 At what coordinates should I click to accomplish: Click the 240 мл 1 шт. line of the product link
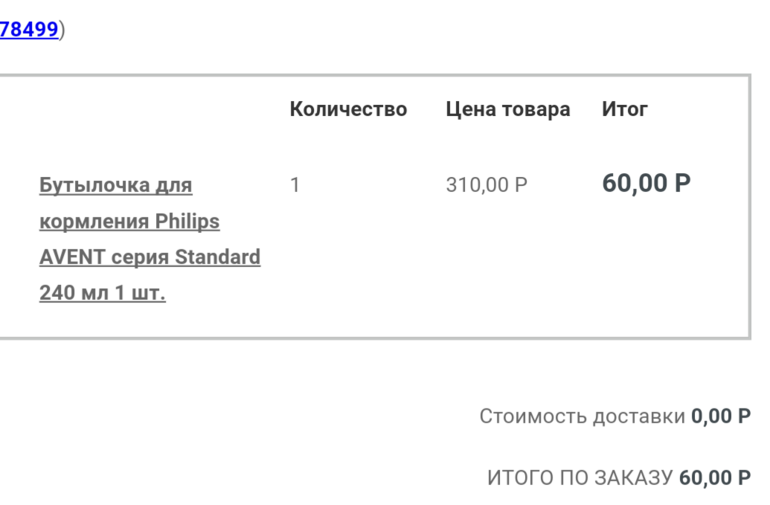pos(102,293)
